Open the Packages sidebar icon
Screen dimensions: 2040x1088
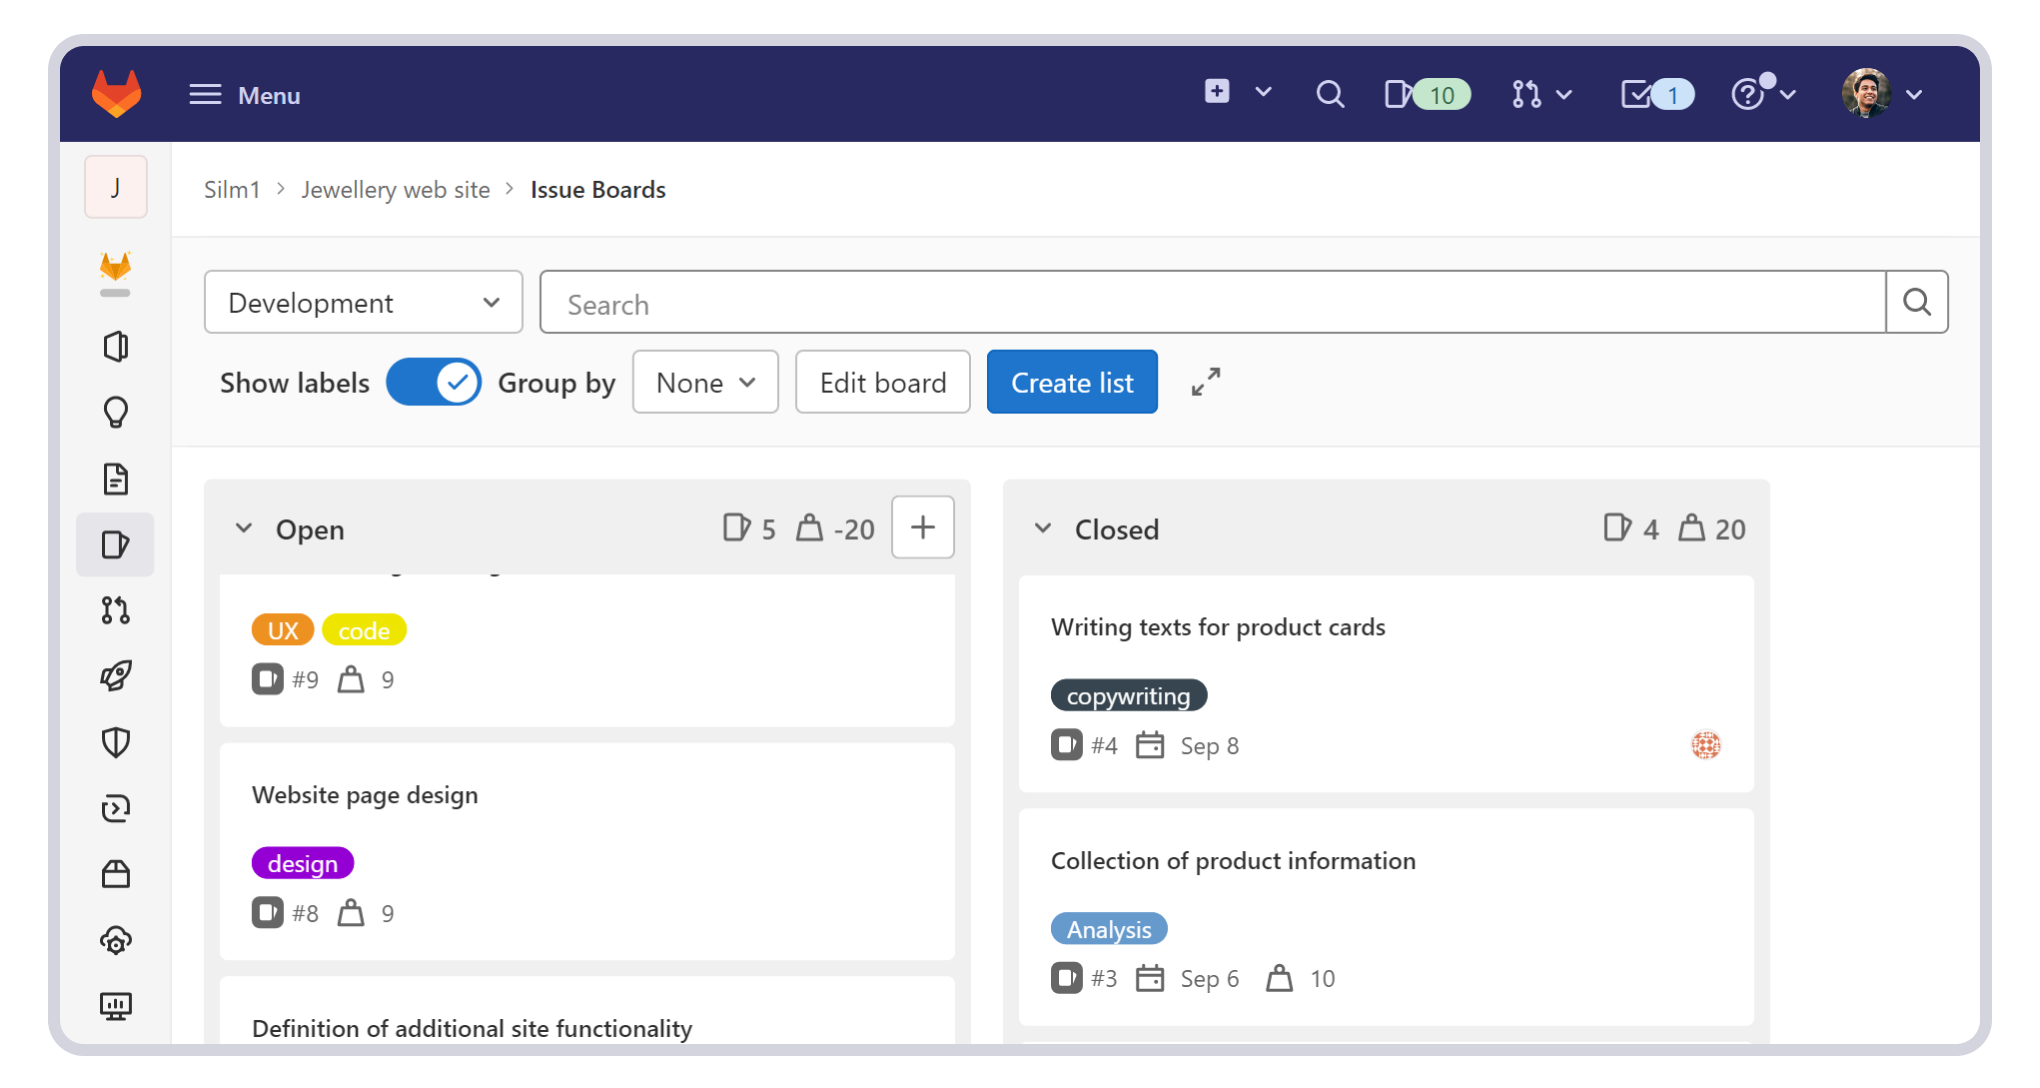pyautogui.click(x=116, y=874)
